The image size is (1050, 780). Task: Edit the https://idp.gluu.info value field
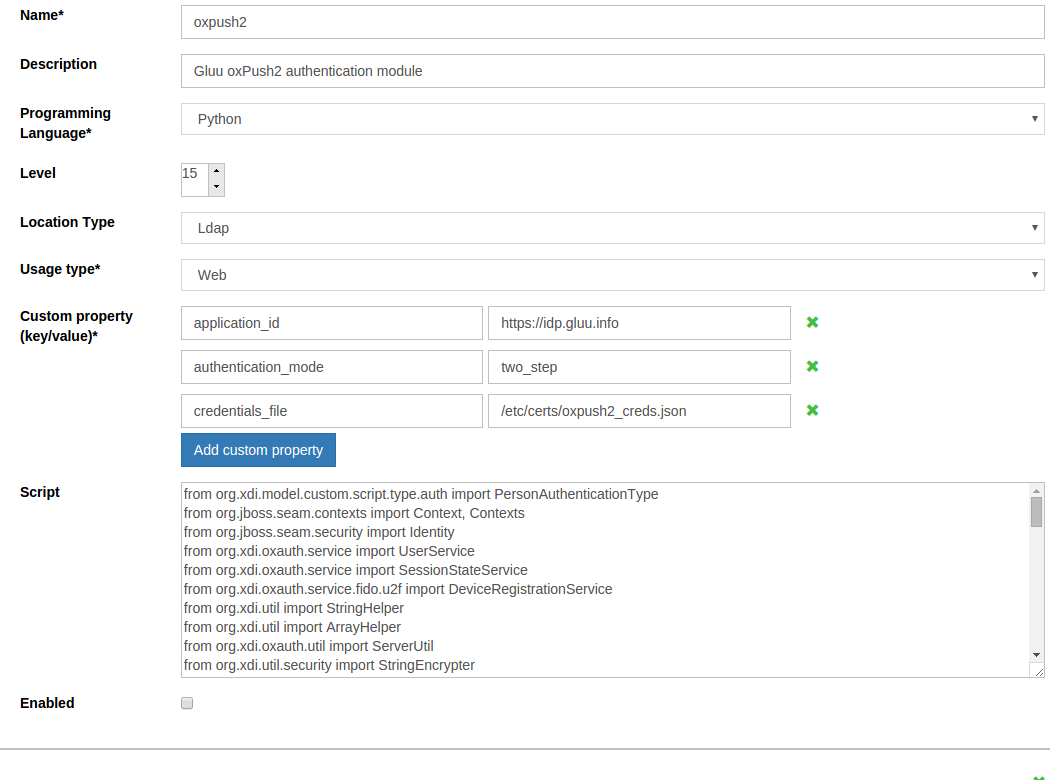click(639, 323)
